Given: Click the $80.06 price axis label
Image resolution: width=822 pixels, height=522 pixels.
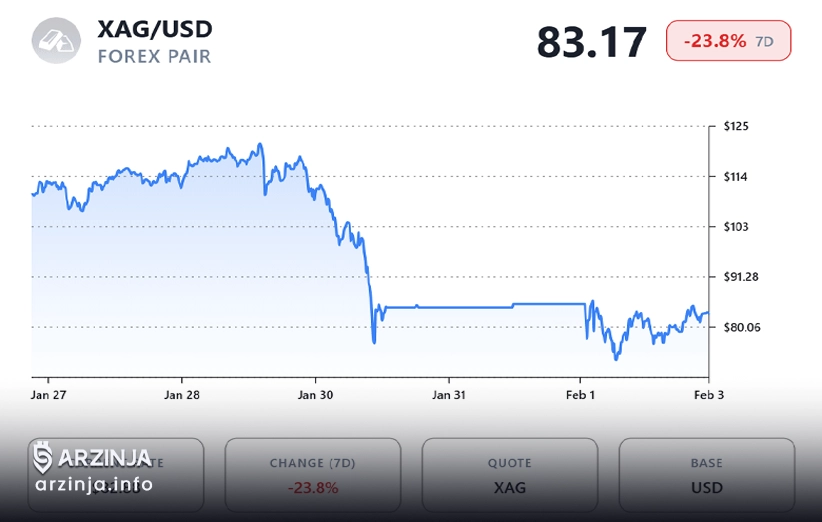Looking at the screenshot, I should coord(741,327).
